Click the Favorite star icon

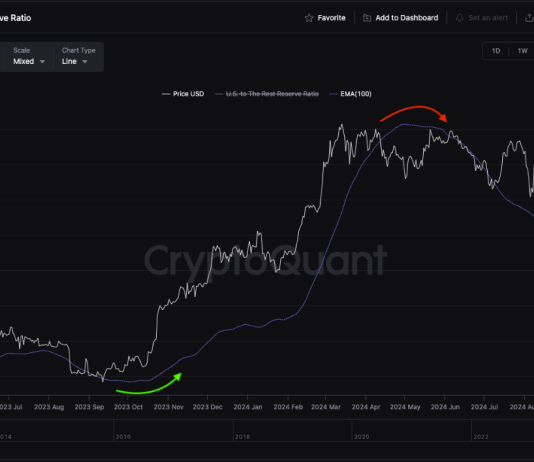[x=309, y=18]
